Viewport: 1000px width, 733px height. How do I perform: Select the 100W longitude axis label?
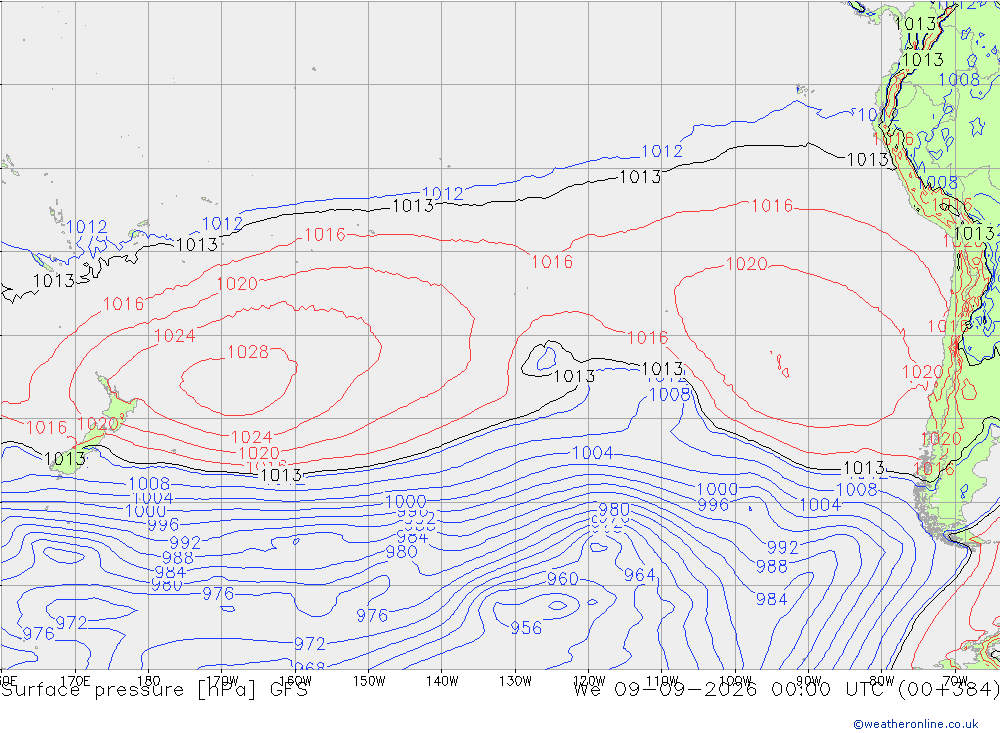point(735,681)
